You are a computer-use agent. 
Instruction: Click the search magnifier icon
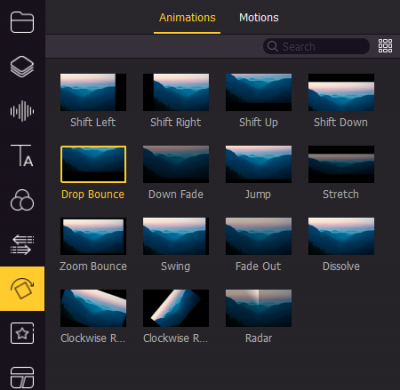coord(272,46)
